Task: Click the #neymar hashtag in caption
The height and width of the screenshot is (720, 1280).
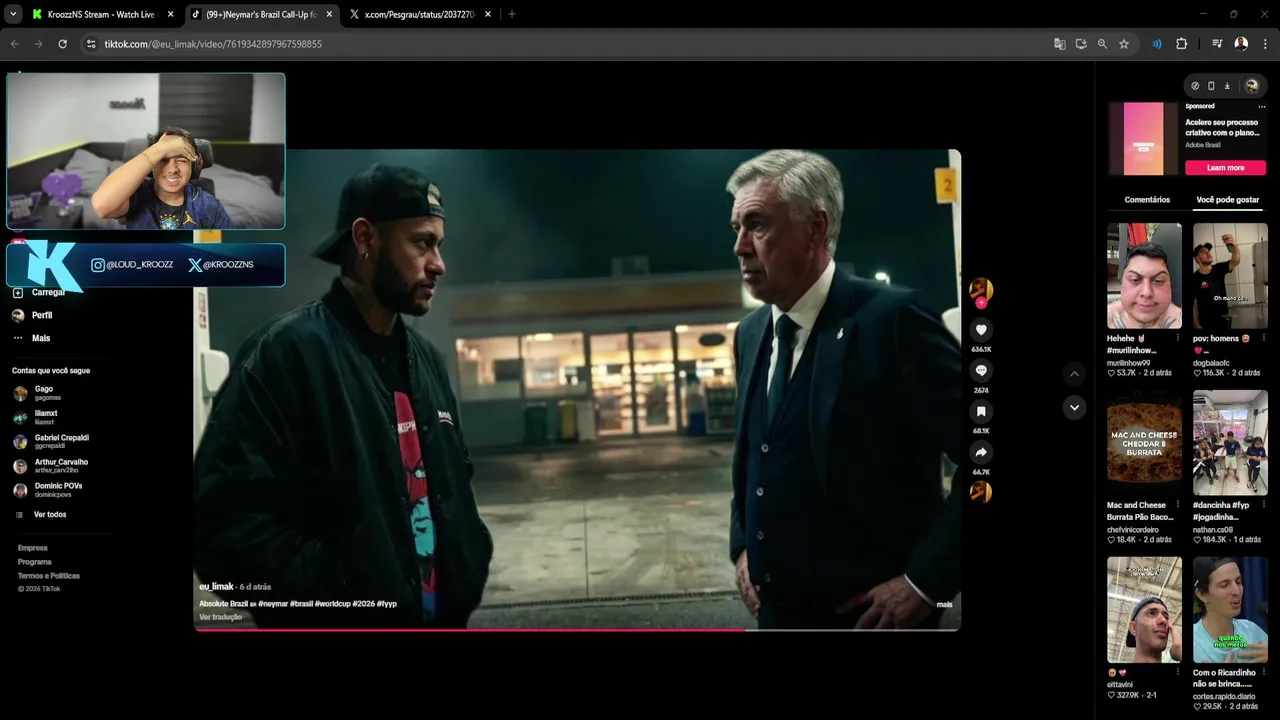Action: coord(273,604)
